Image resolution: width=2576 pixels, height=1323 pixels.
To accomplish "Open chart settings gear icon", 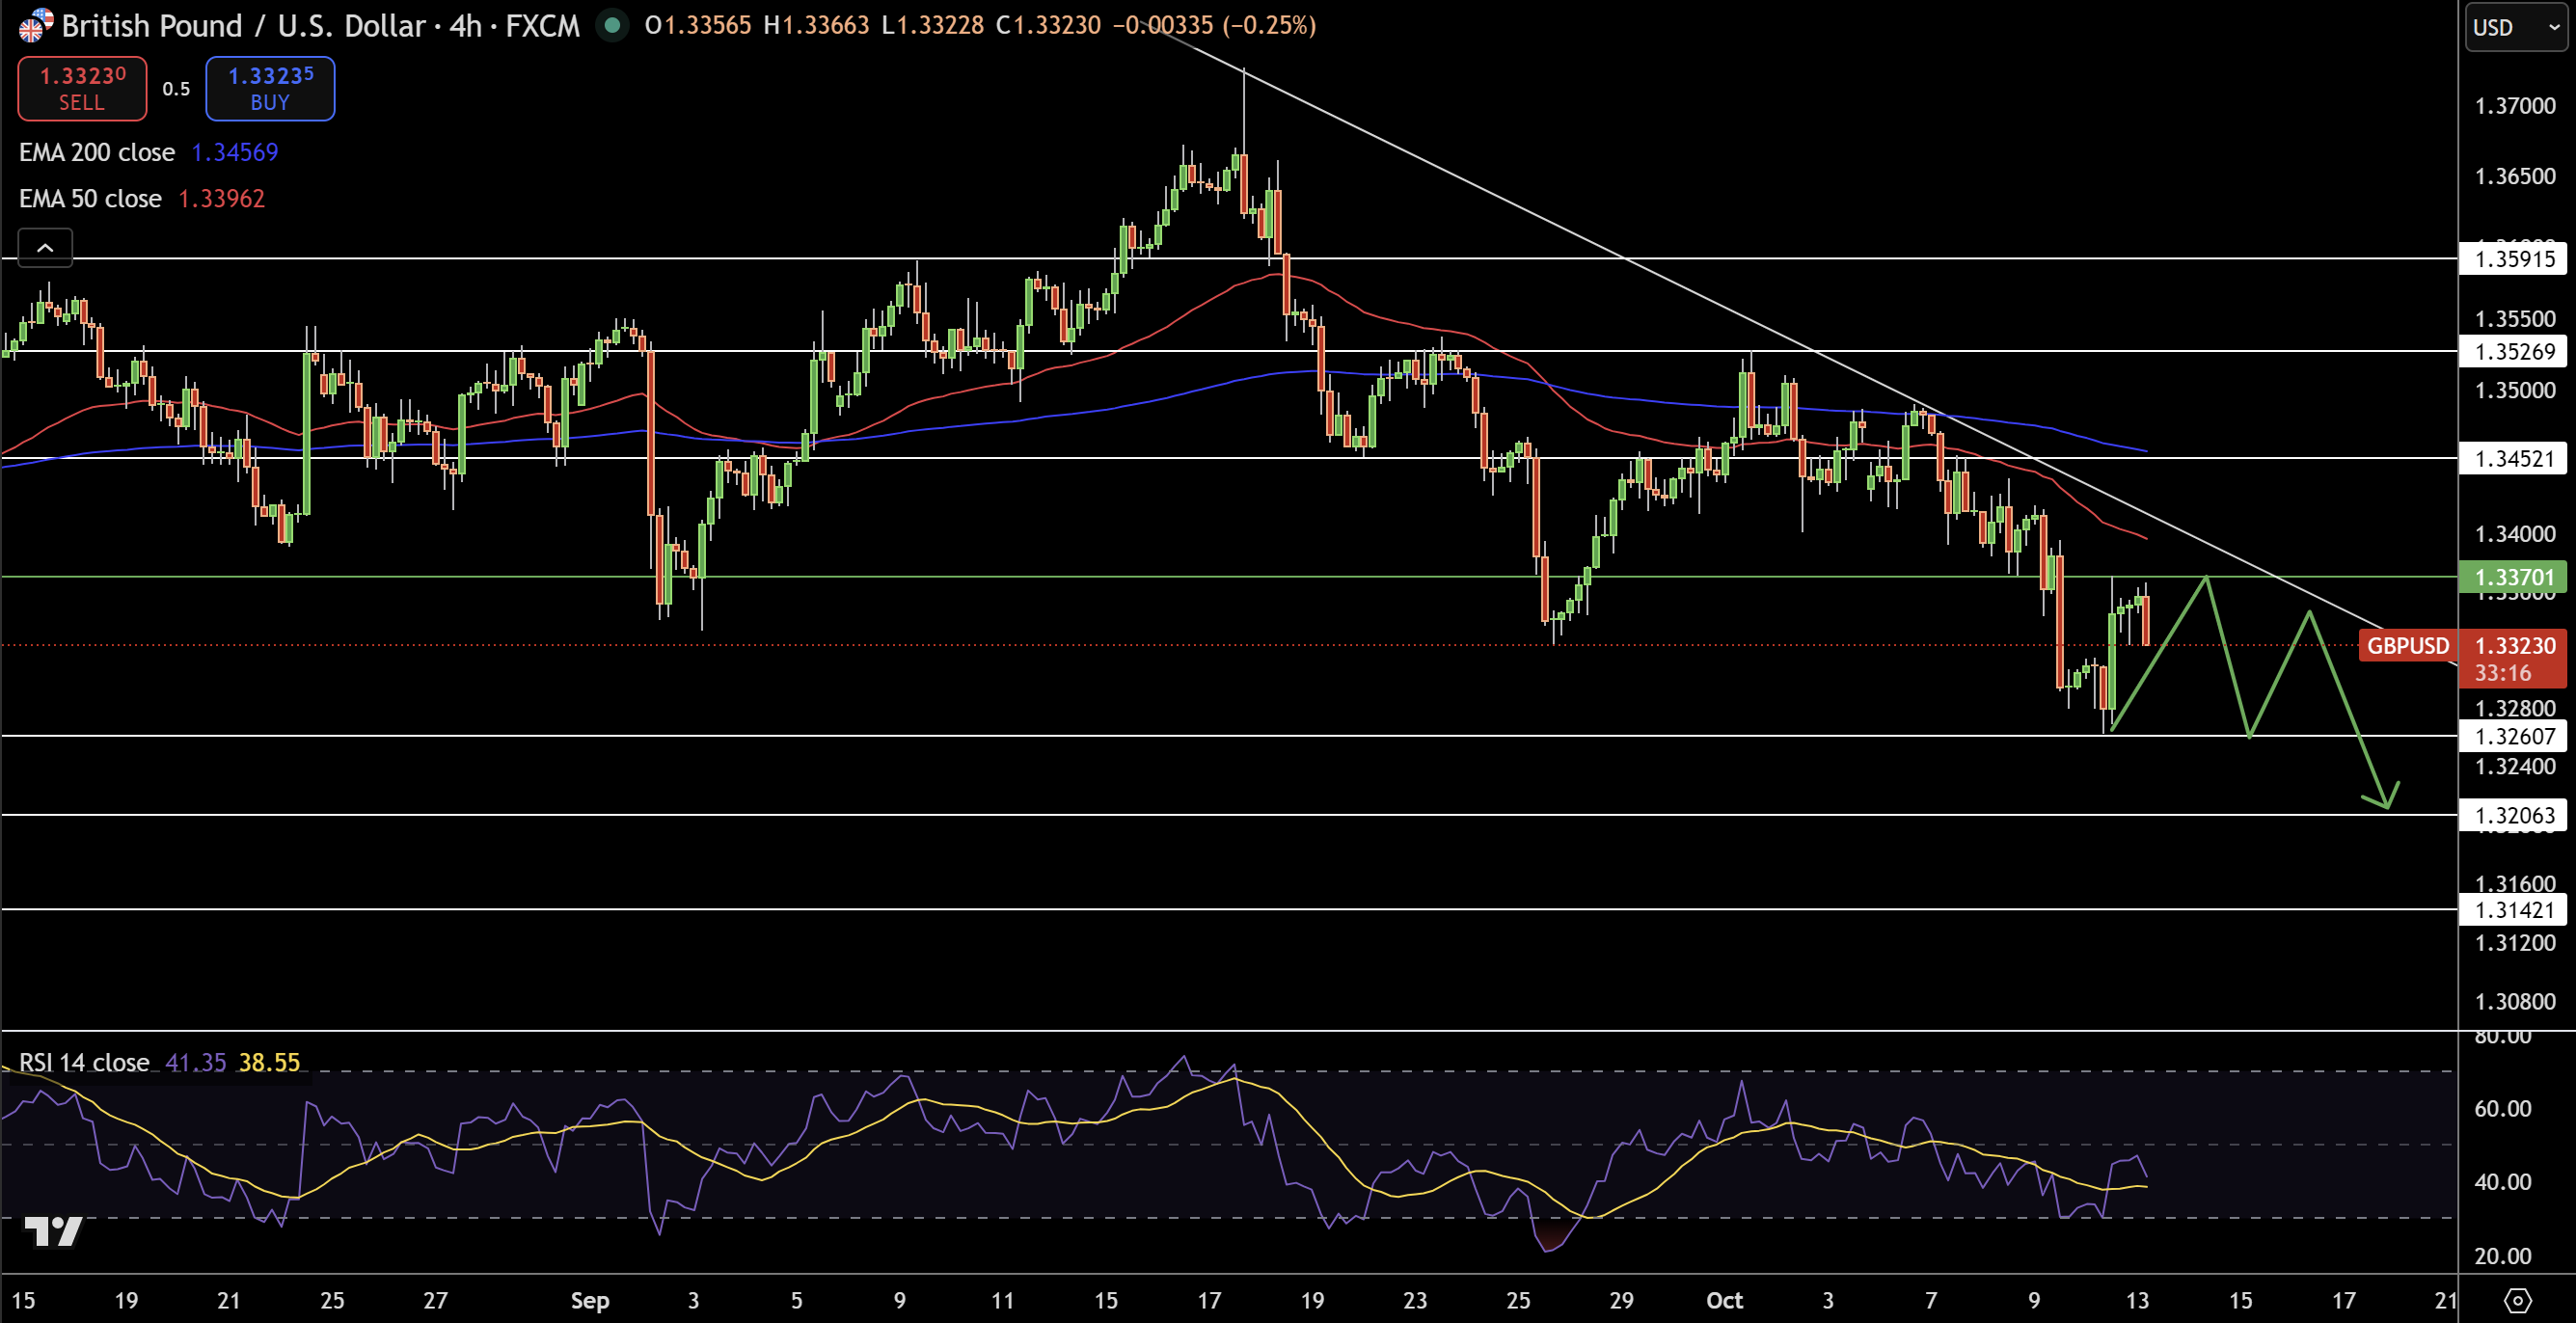I will pyautogui.click(x=2517, y=1300).
